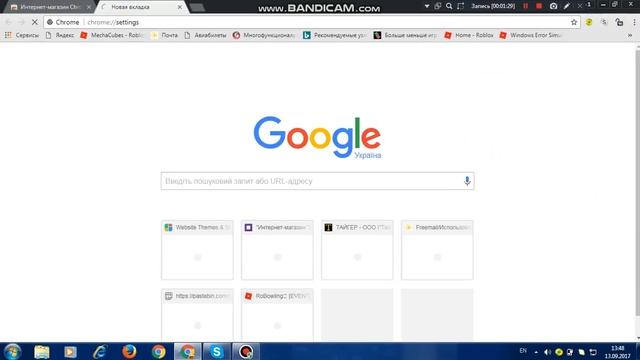Pause the Bandicam recording
The image size is (640, 360).
[x=526, y=6]
